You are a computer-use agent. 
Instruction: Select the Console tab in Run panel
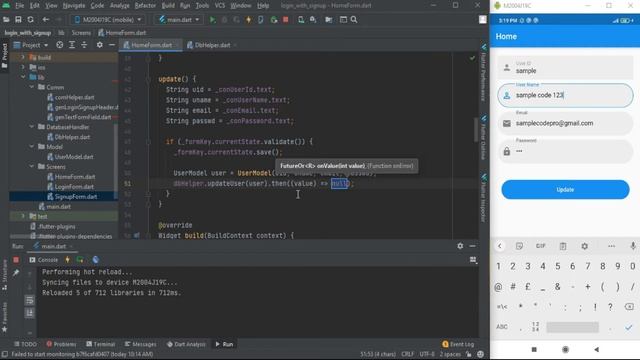[x=43, y=260]
